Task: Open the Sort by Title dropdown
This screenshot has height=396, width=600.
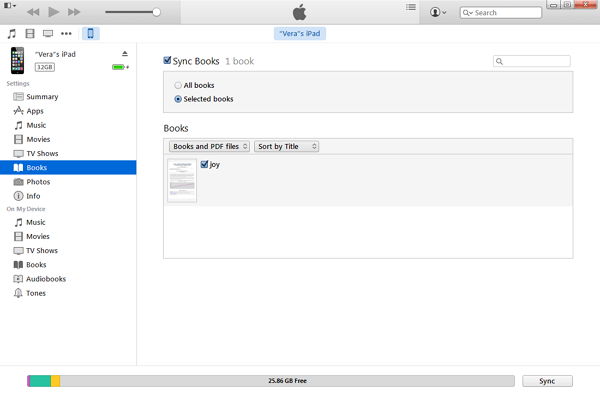Action: coord(287,147)
